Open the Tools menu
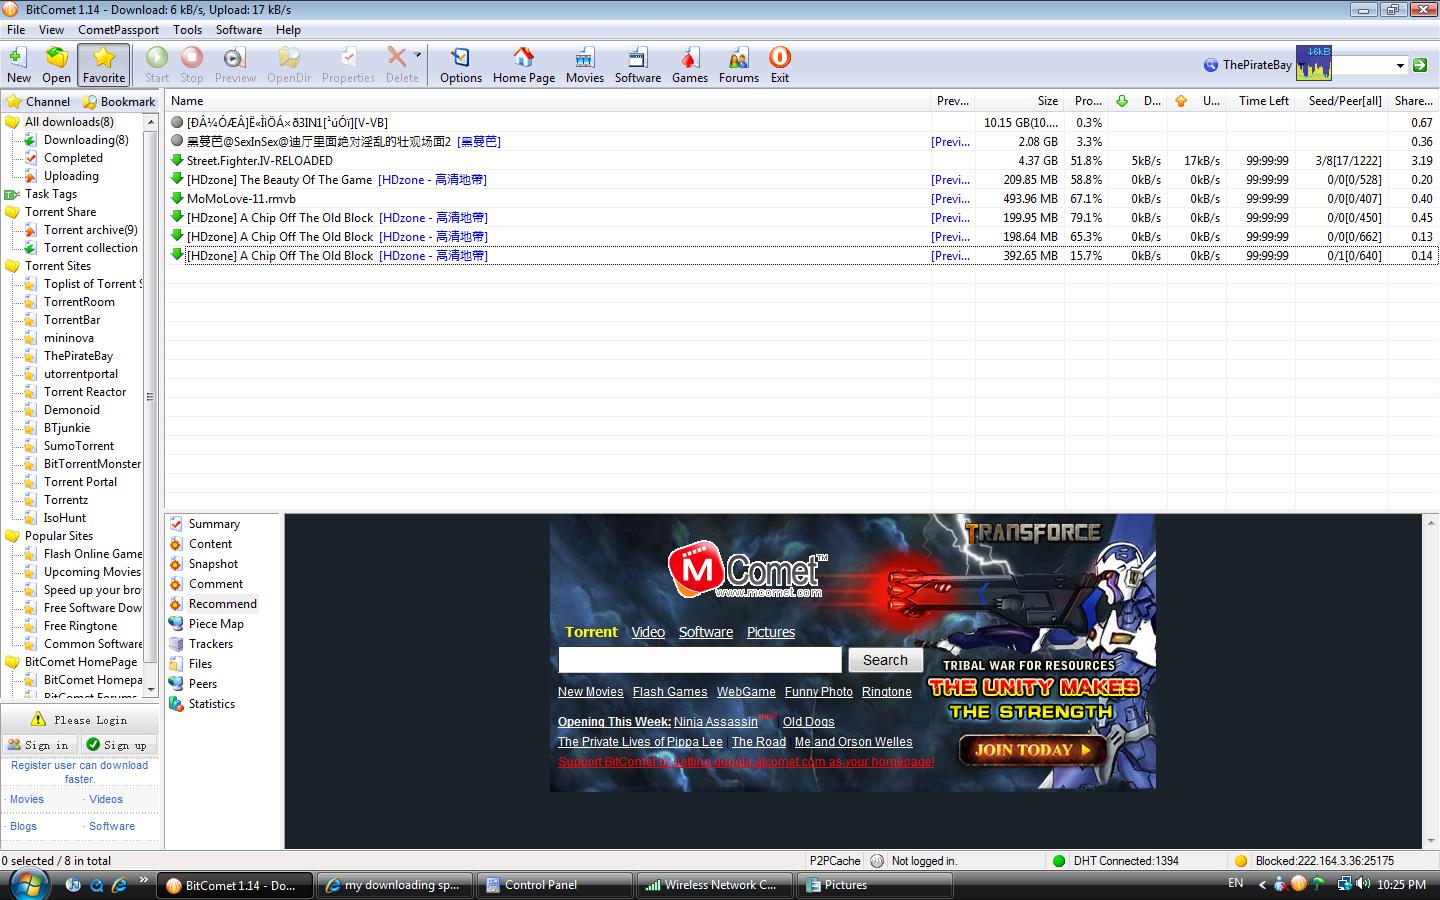Image resolution: width=1440 pixels, height=900 pixels. coord(187,30)
